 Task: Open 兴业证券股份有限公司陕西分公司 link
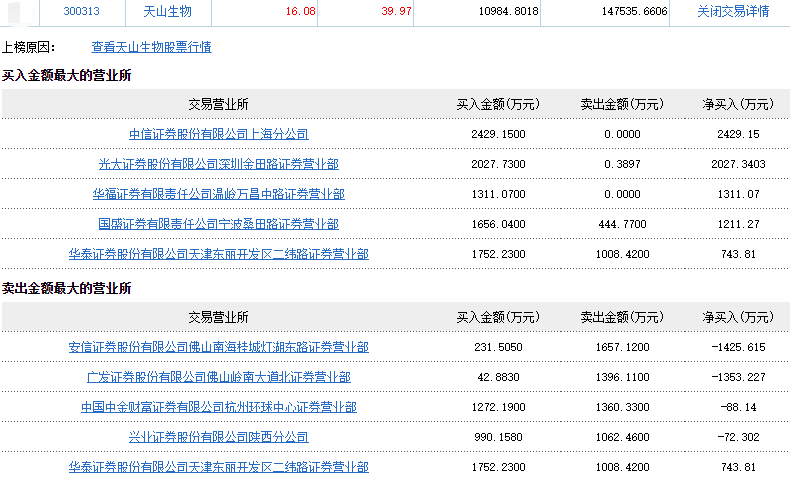pyautogui.click(x=219, y=437)
